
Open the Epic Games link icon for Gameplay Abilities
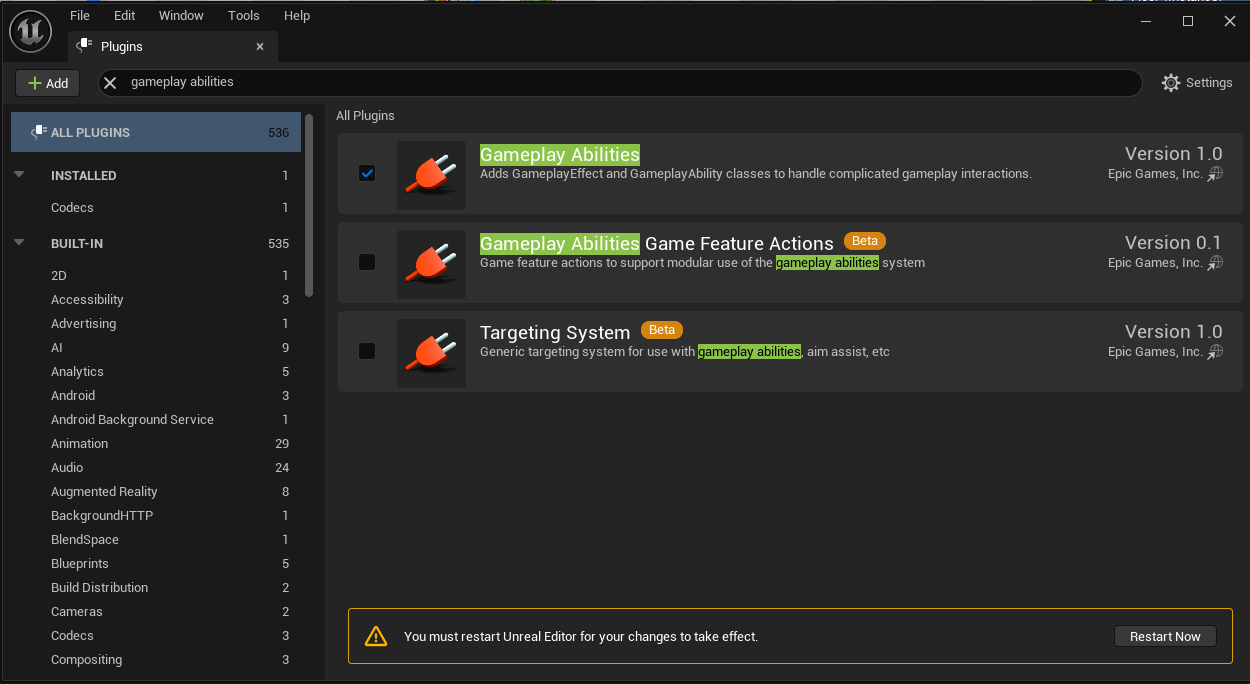(x=1215, y=174)
